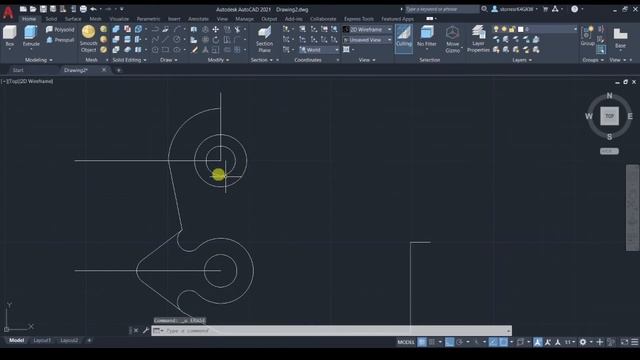Toggle object snap tracking in status bar

pos(493,342)
